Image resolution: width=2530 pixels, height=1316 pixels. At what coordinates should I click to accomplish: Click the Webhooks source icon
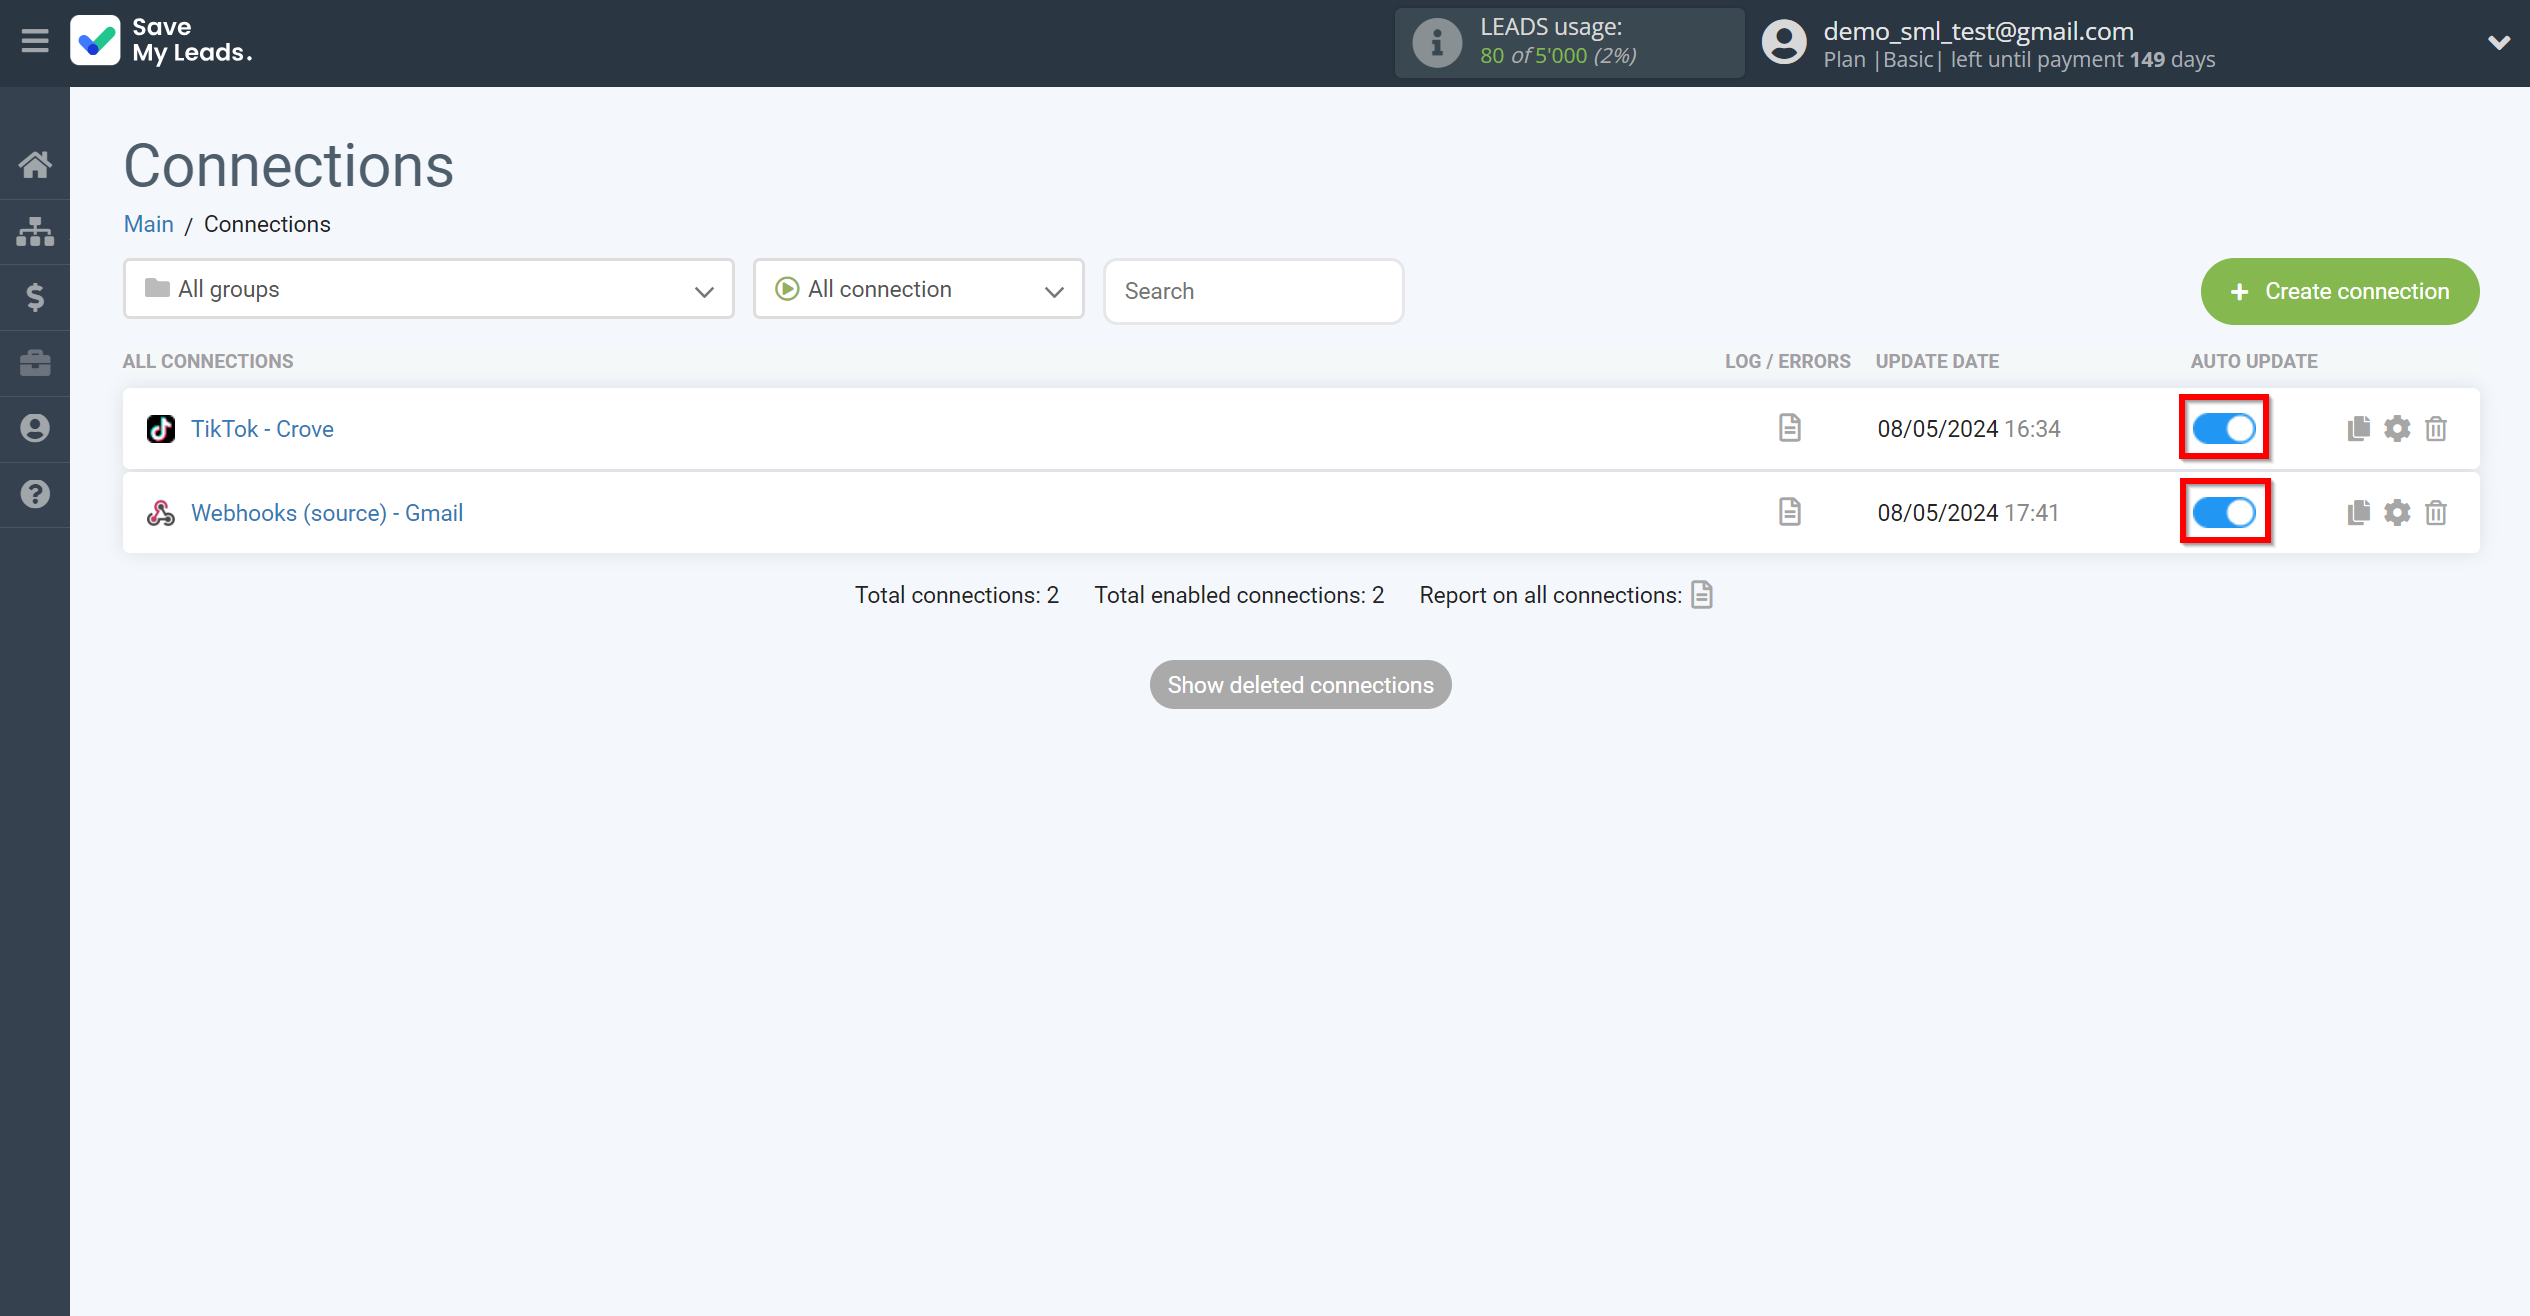click(162, 512)
